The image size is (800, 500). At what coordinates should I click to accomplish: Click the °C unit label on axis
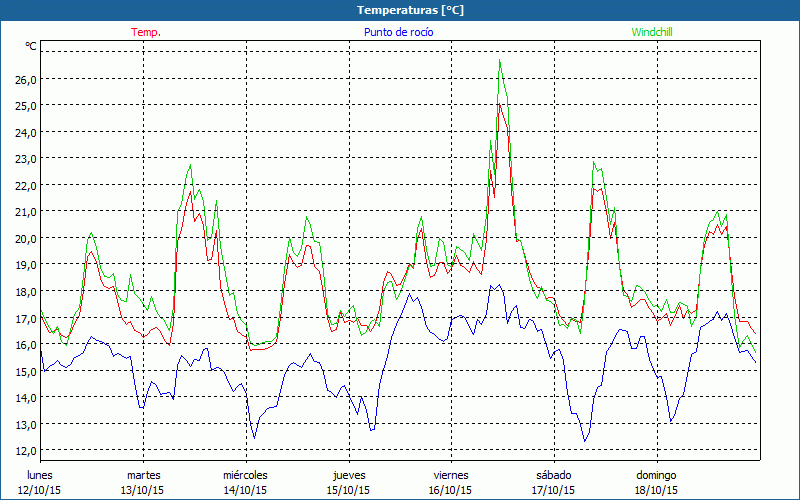(x=32, y=46)
